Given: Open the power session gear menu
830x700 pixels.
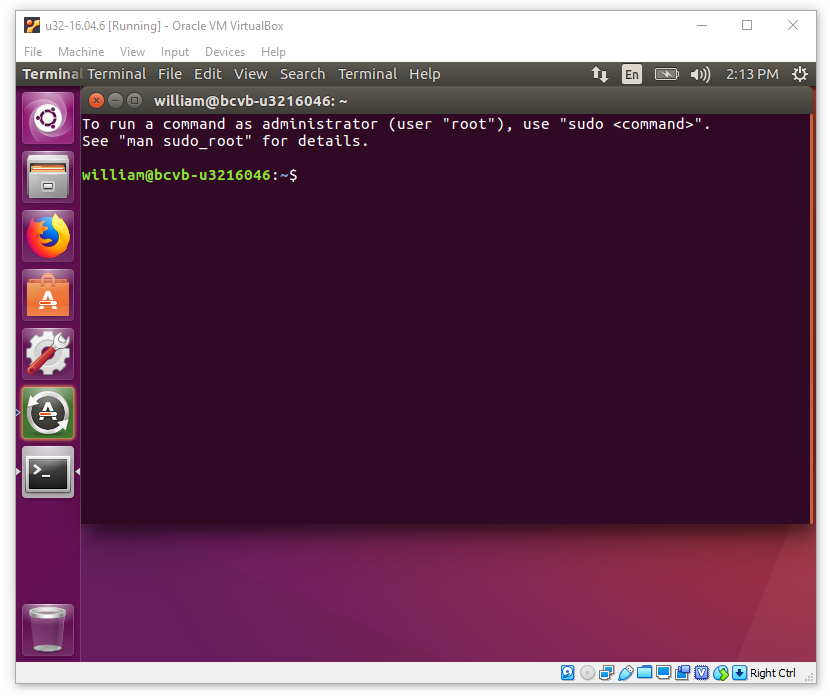Looking at the screenshot, I should [x=799, y=74].
